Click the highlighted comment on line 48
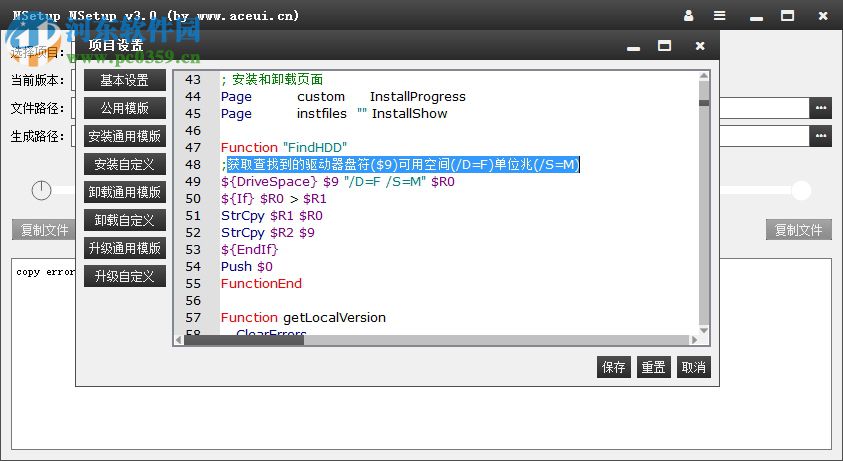The height and width of the screenshot is (461, 843). pos(403,165)
